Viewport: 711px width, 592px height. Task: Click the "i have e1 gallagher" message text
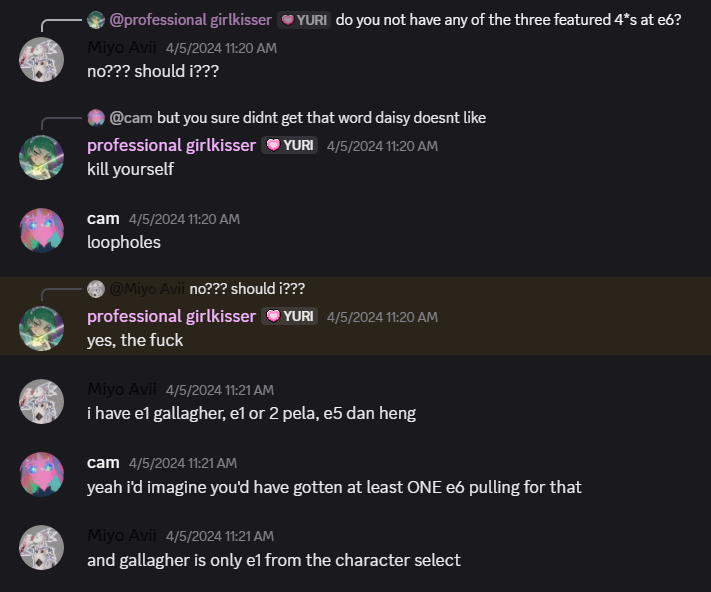point(251,413)
